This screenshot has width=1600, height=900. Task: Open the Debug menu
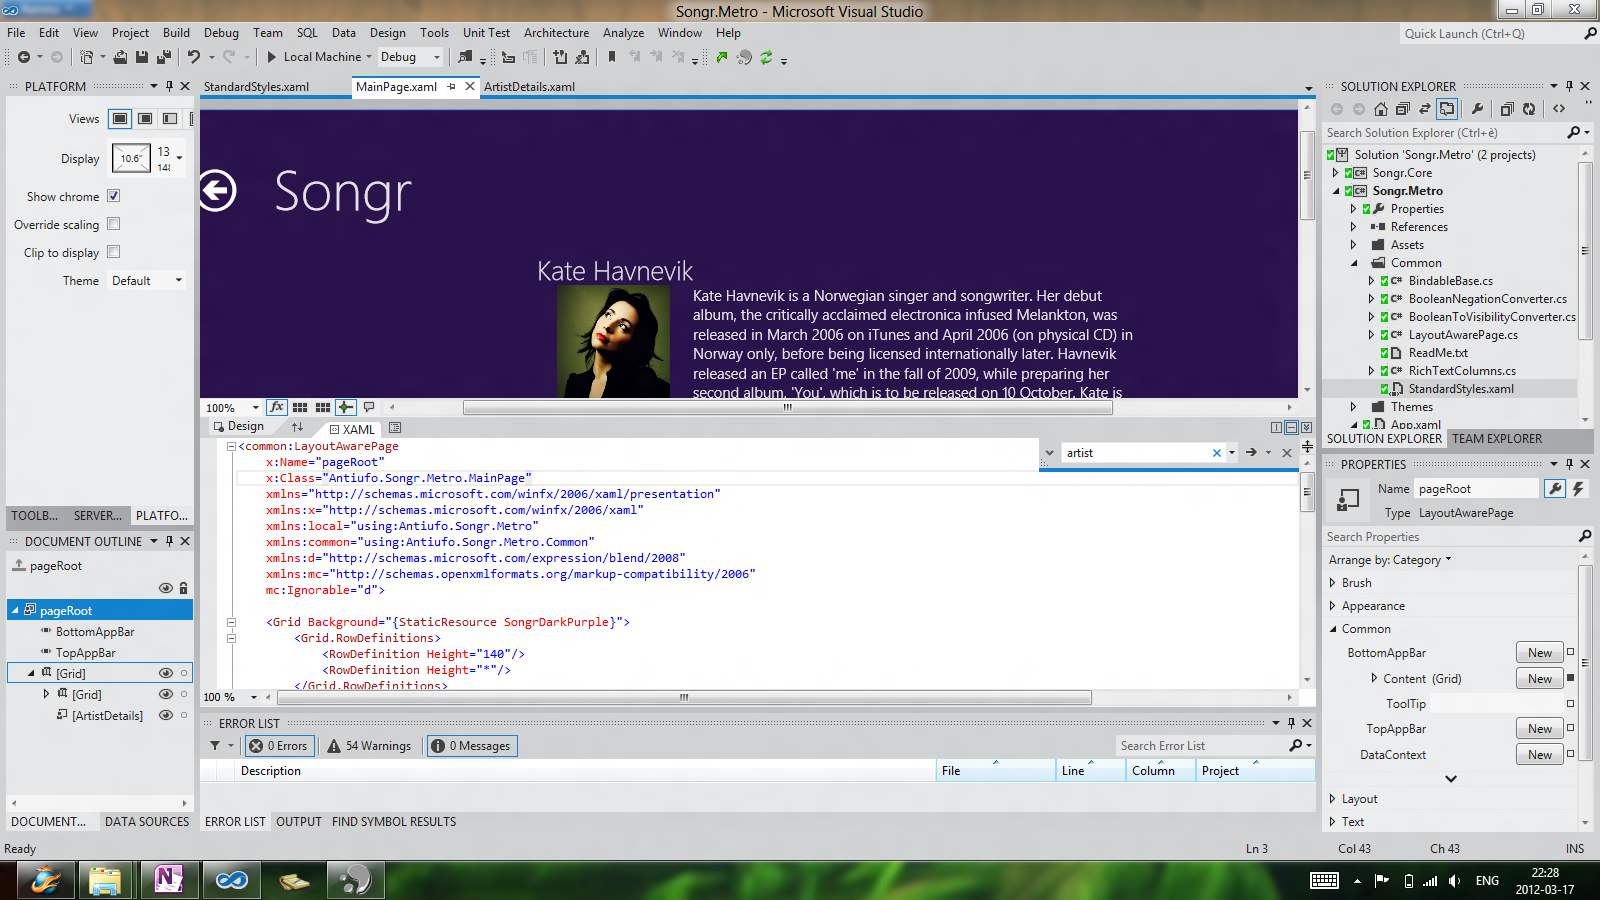pos(221,33)
